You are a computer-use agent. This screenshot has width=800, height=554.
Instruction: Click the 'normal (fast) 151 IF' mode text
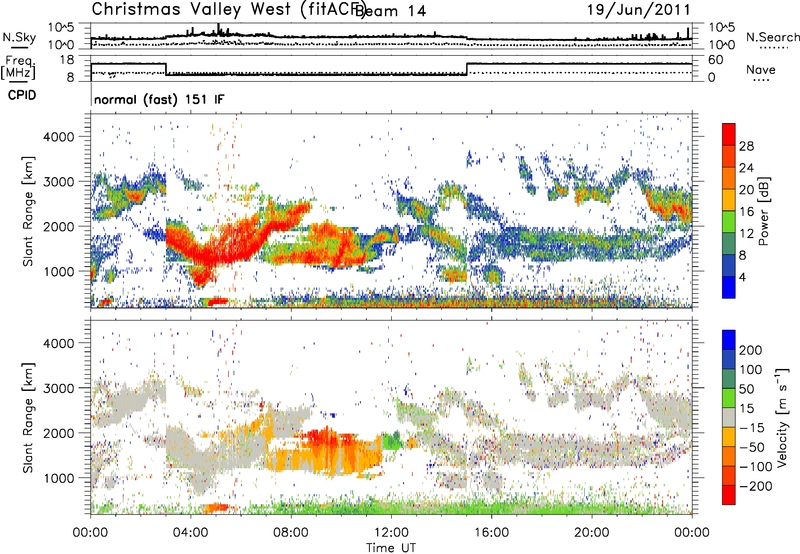(159, 99)
